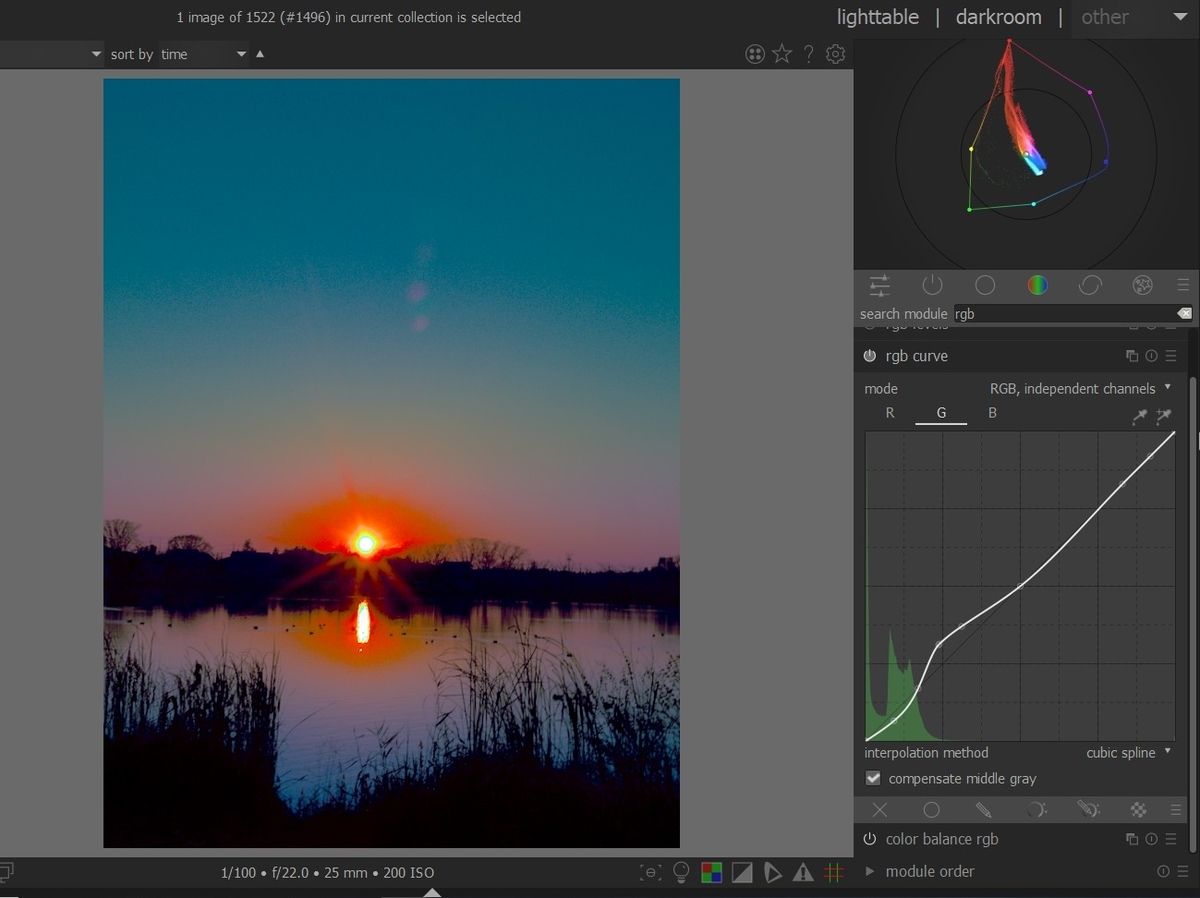
Task: Toggle thumbnail overlays grouping icon
Action: pos(755,54)
